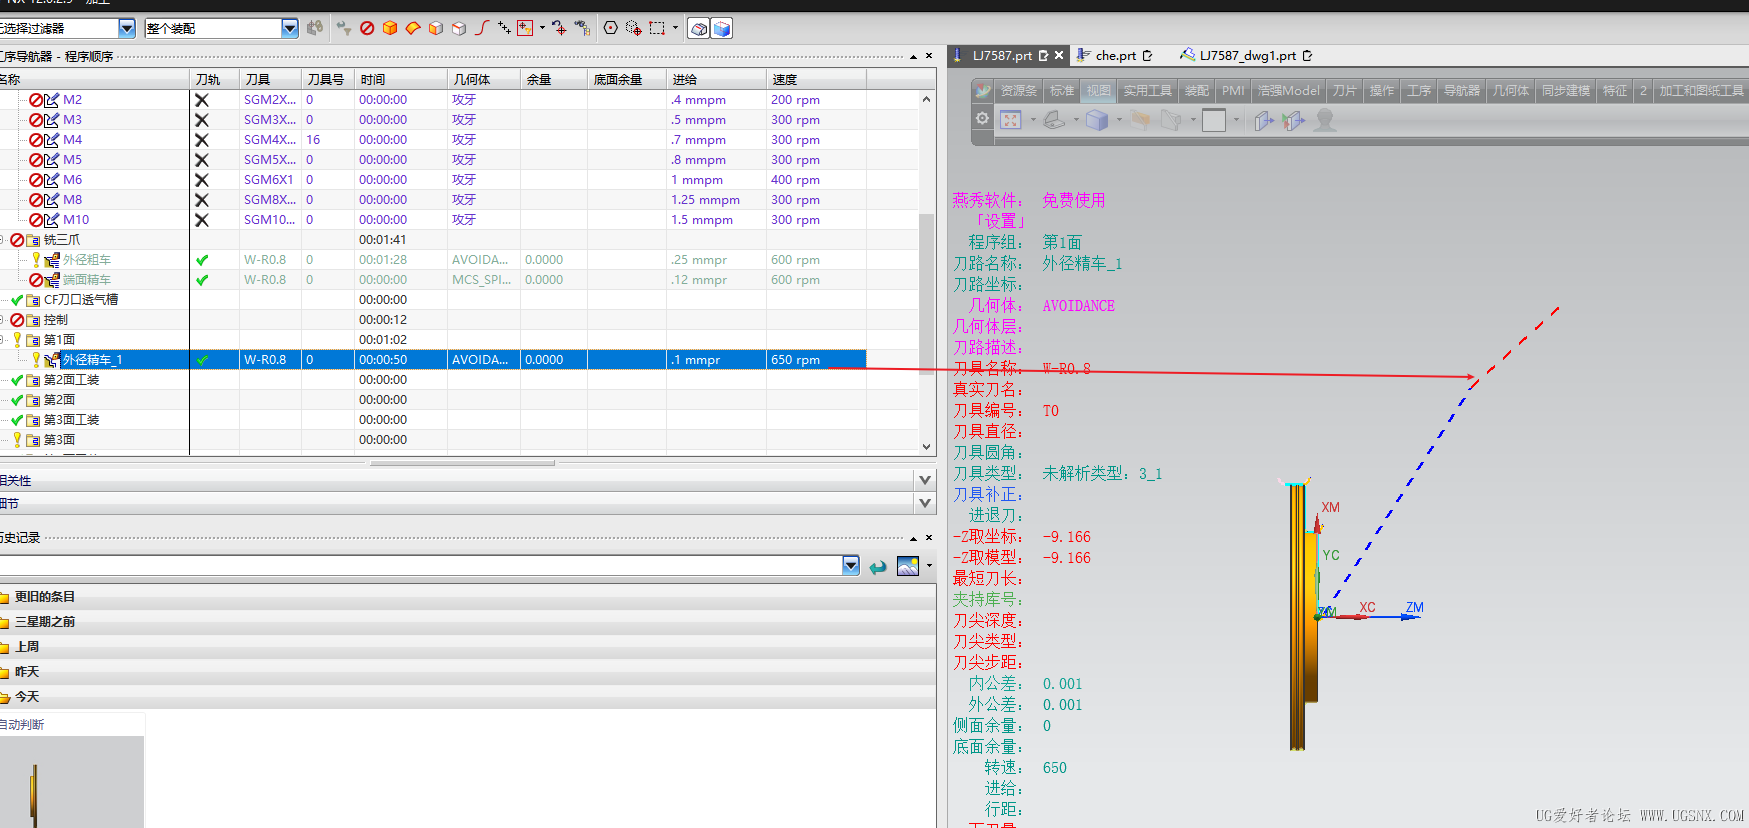Click the 速度 column header

click(816, 79)
